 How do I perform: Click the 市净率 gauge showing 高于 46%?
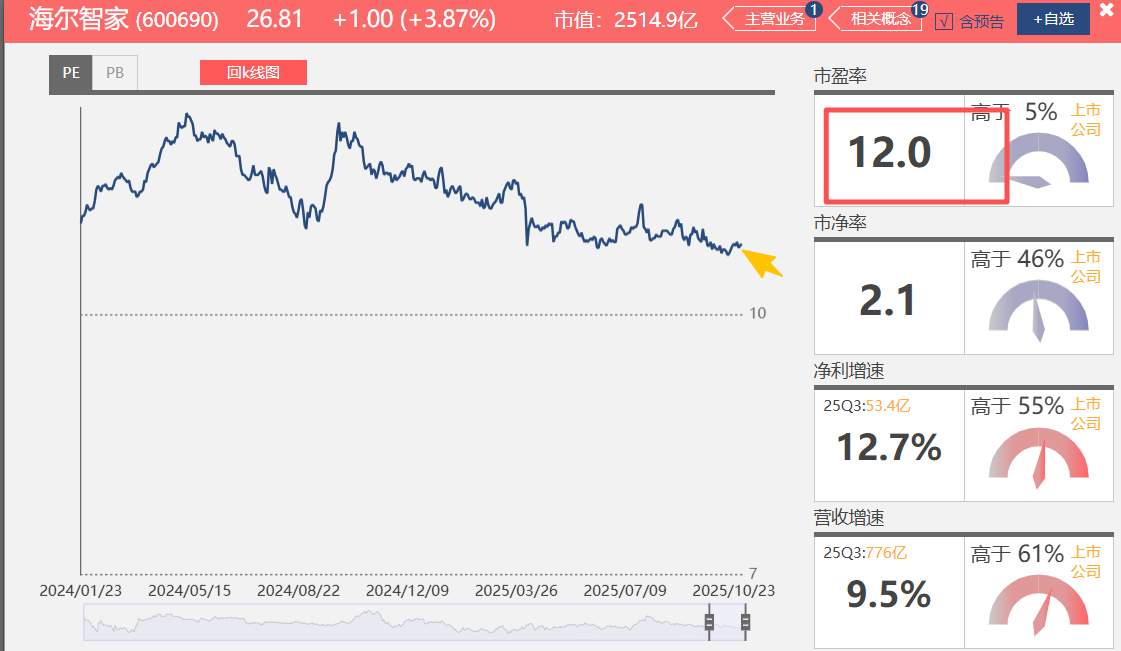pos(1039,309)
